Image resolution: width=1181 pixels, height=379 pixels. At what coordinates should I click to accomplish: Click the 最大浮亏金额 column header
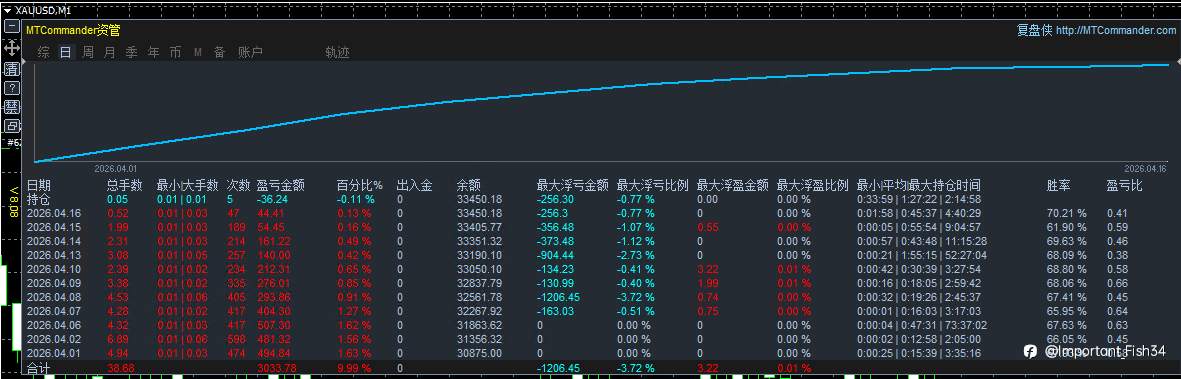click(x=572, y=185)
